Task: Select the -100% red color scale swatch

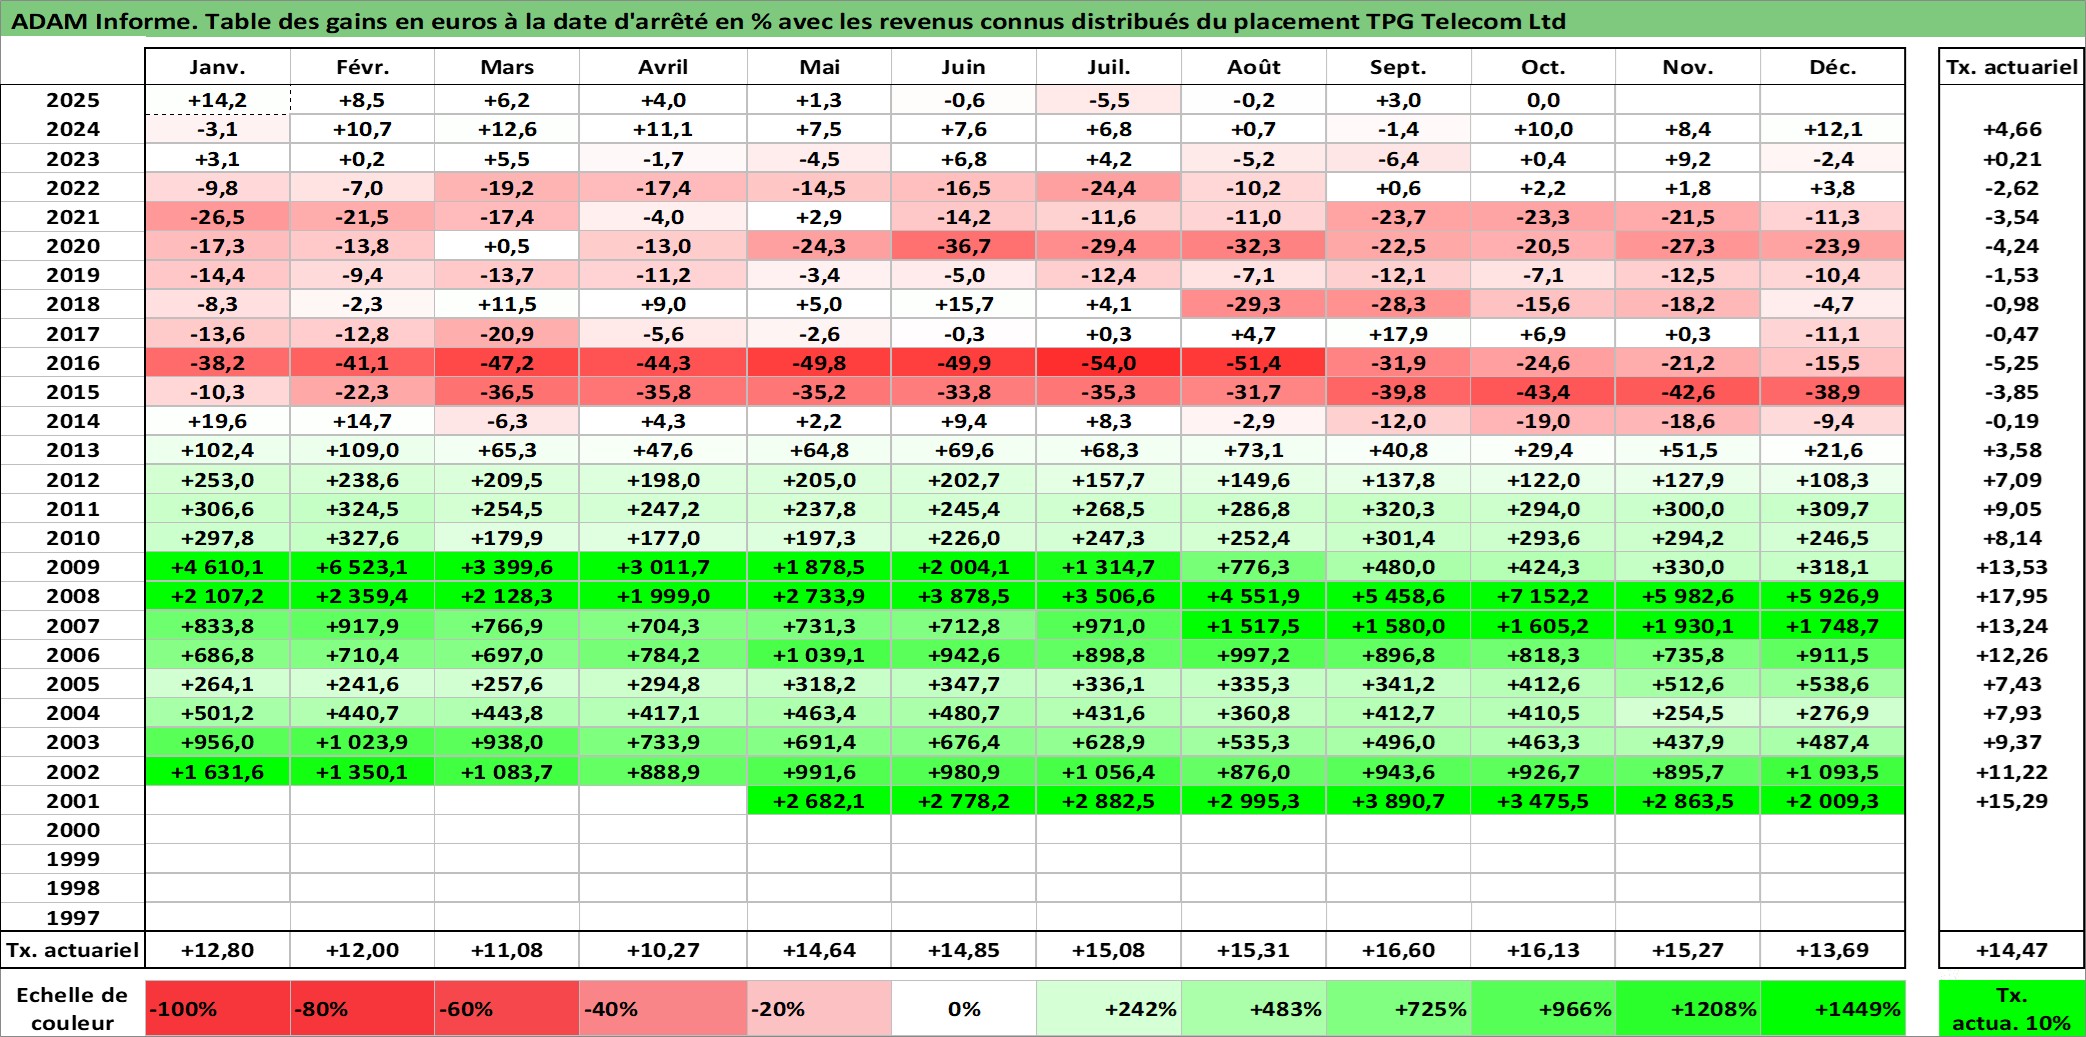Action: (218, 1008)
